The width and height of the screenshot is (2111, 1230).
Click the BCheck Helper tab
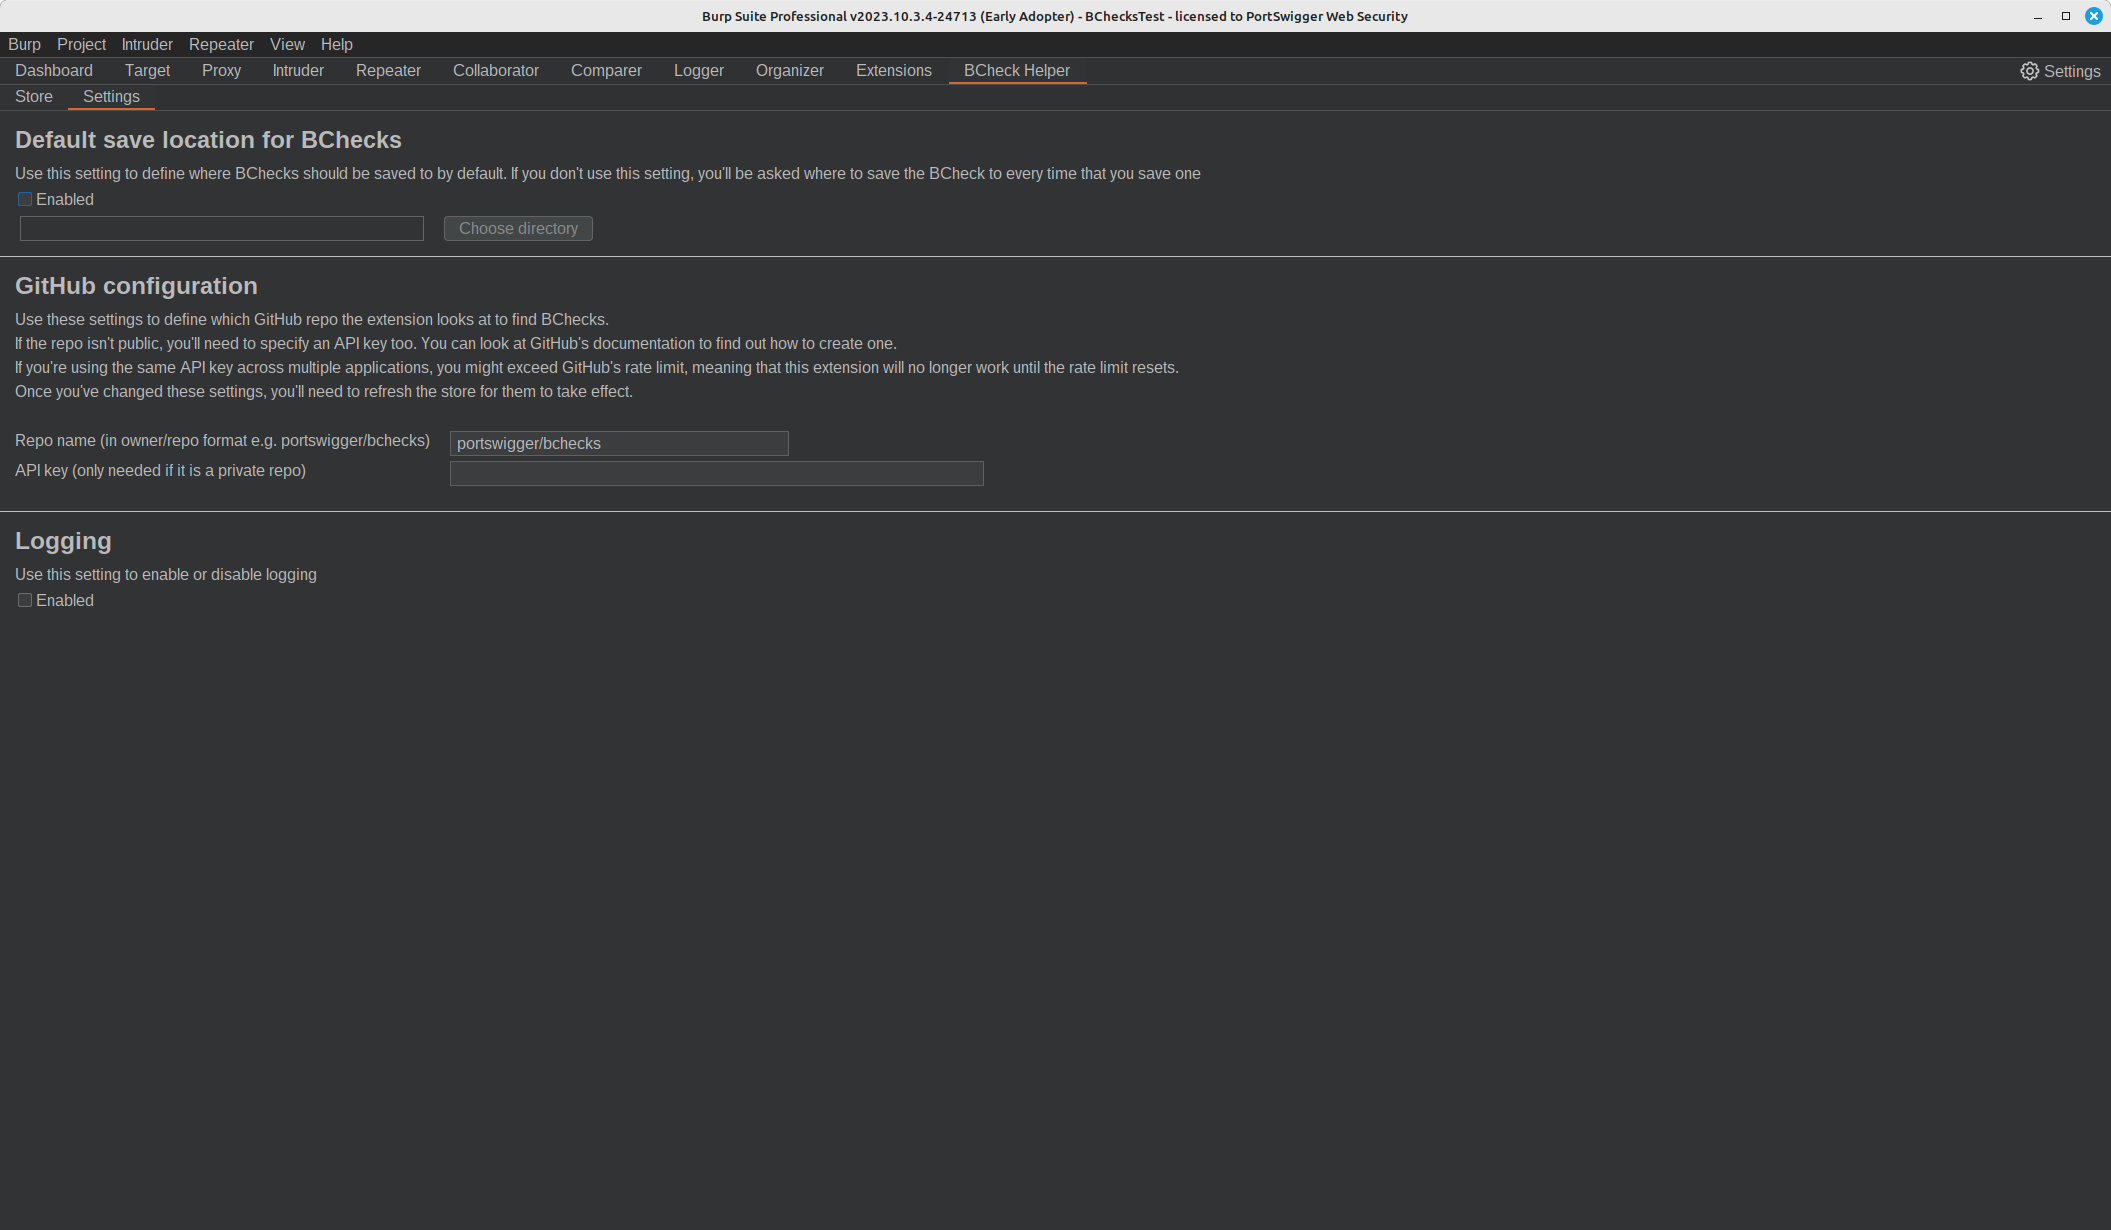(1016, 70)
